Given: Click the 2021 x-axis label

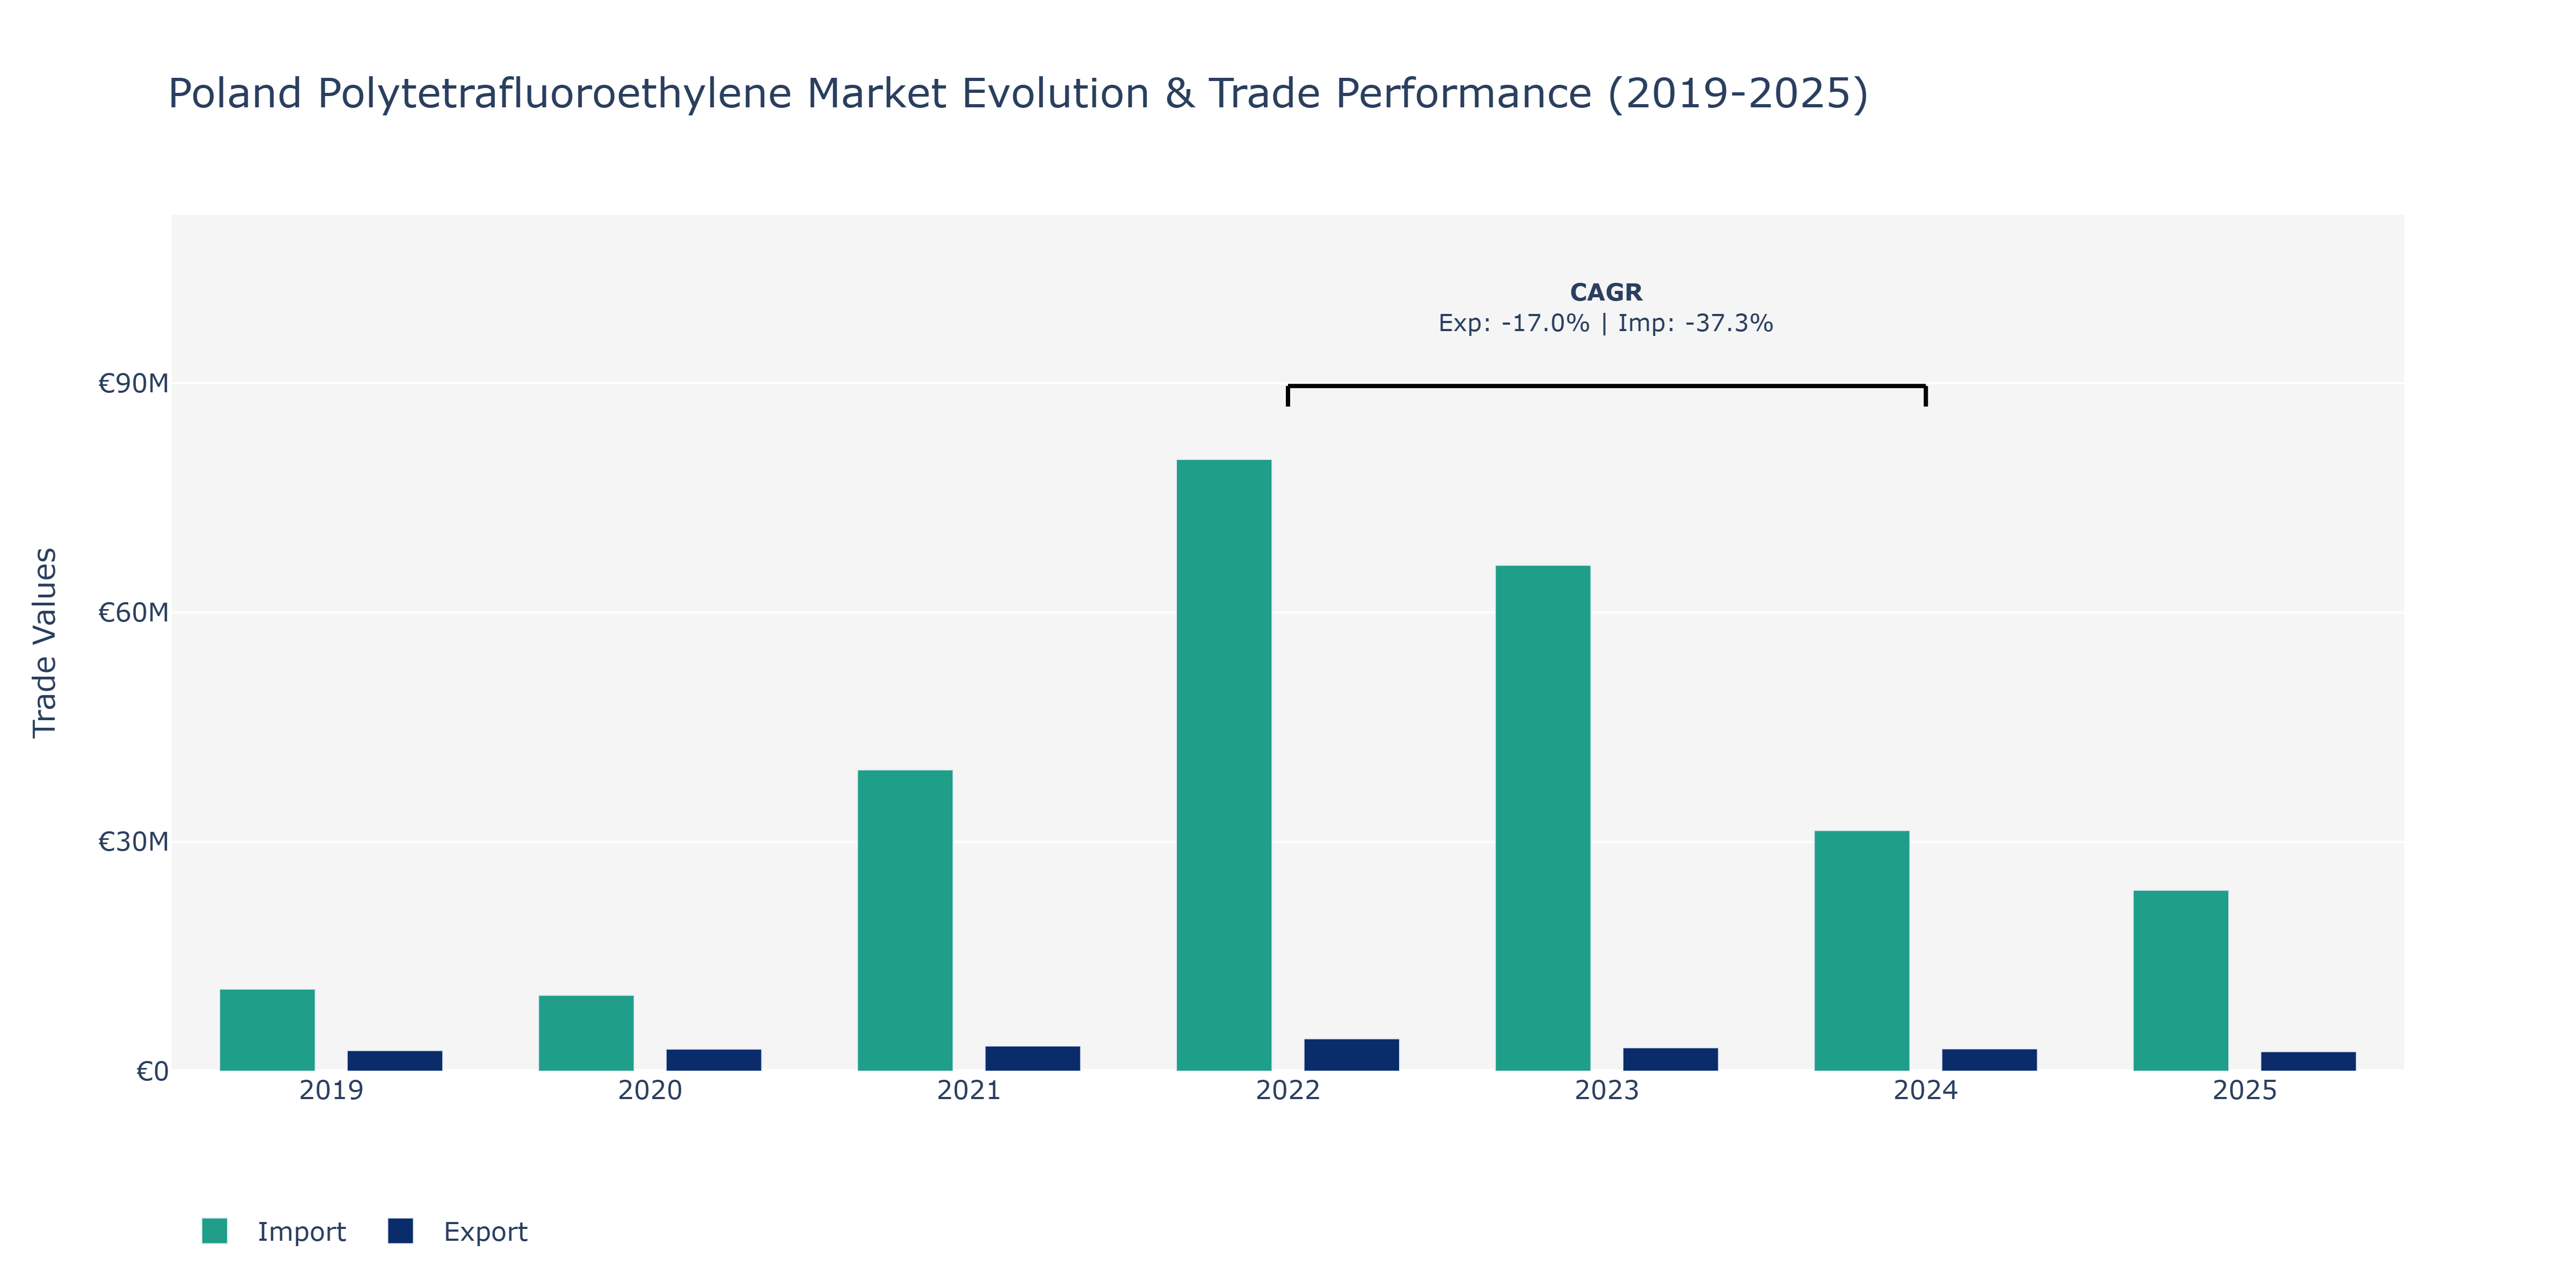Looking at the screenshot, I should tap(969, 1090).
